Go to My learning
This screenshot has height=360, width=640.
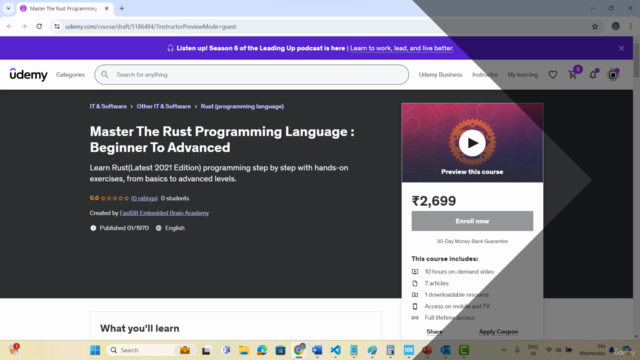[x=522, y=75]
